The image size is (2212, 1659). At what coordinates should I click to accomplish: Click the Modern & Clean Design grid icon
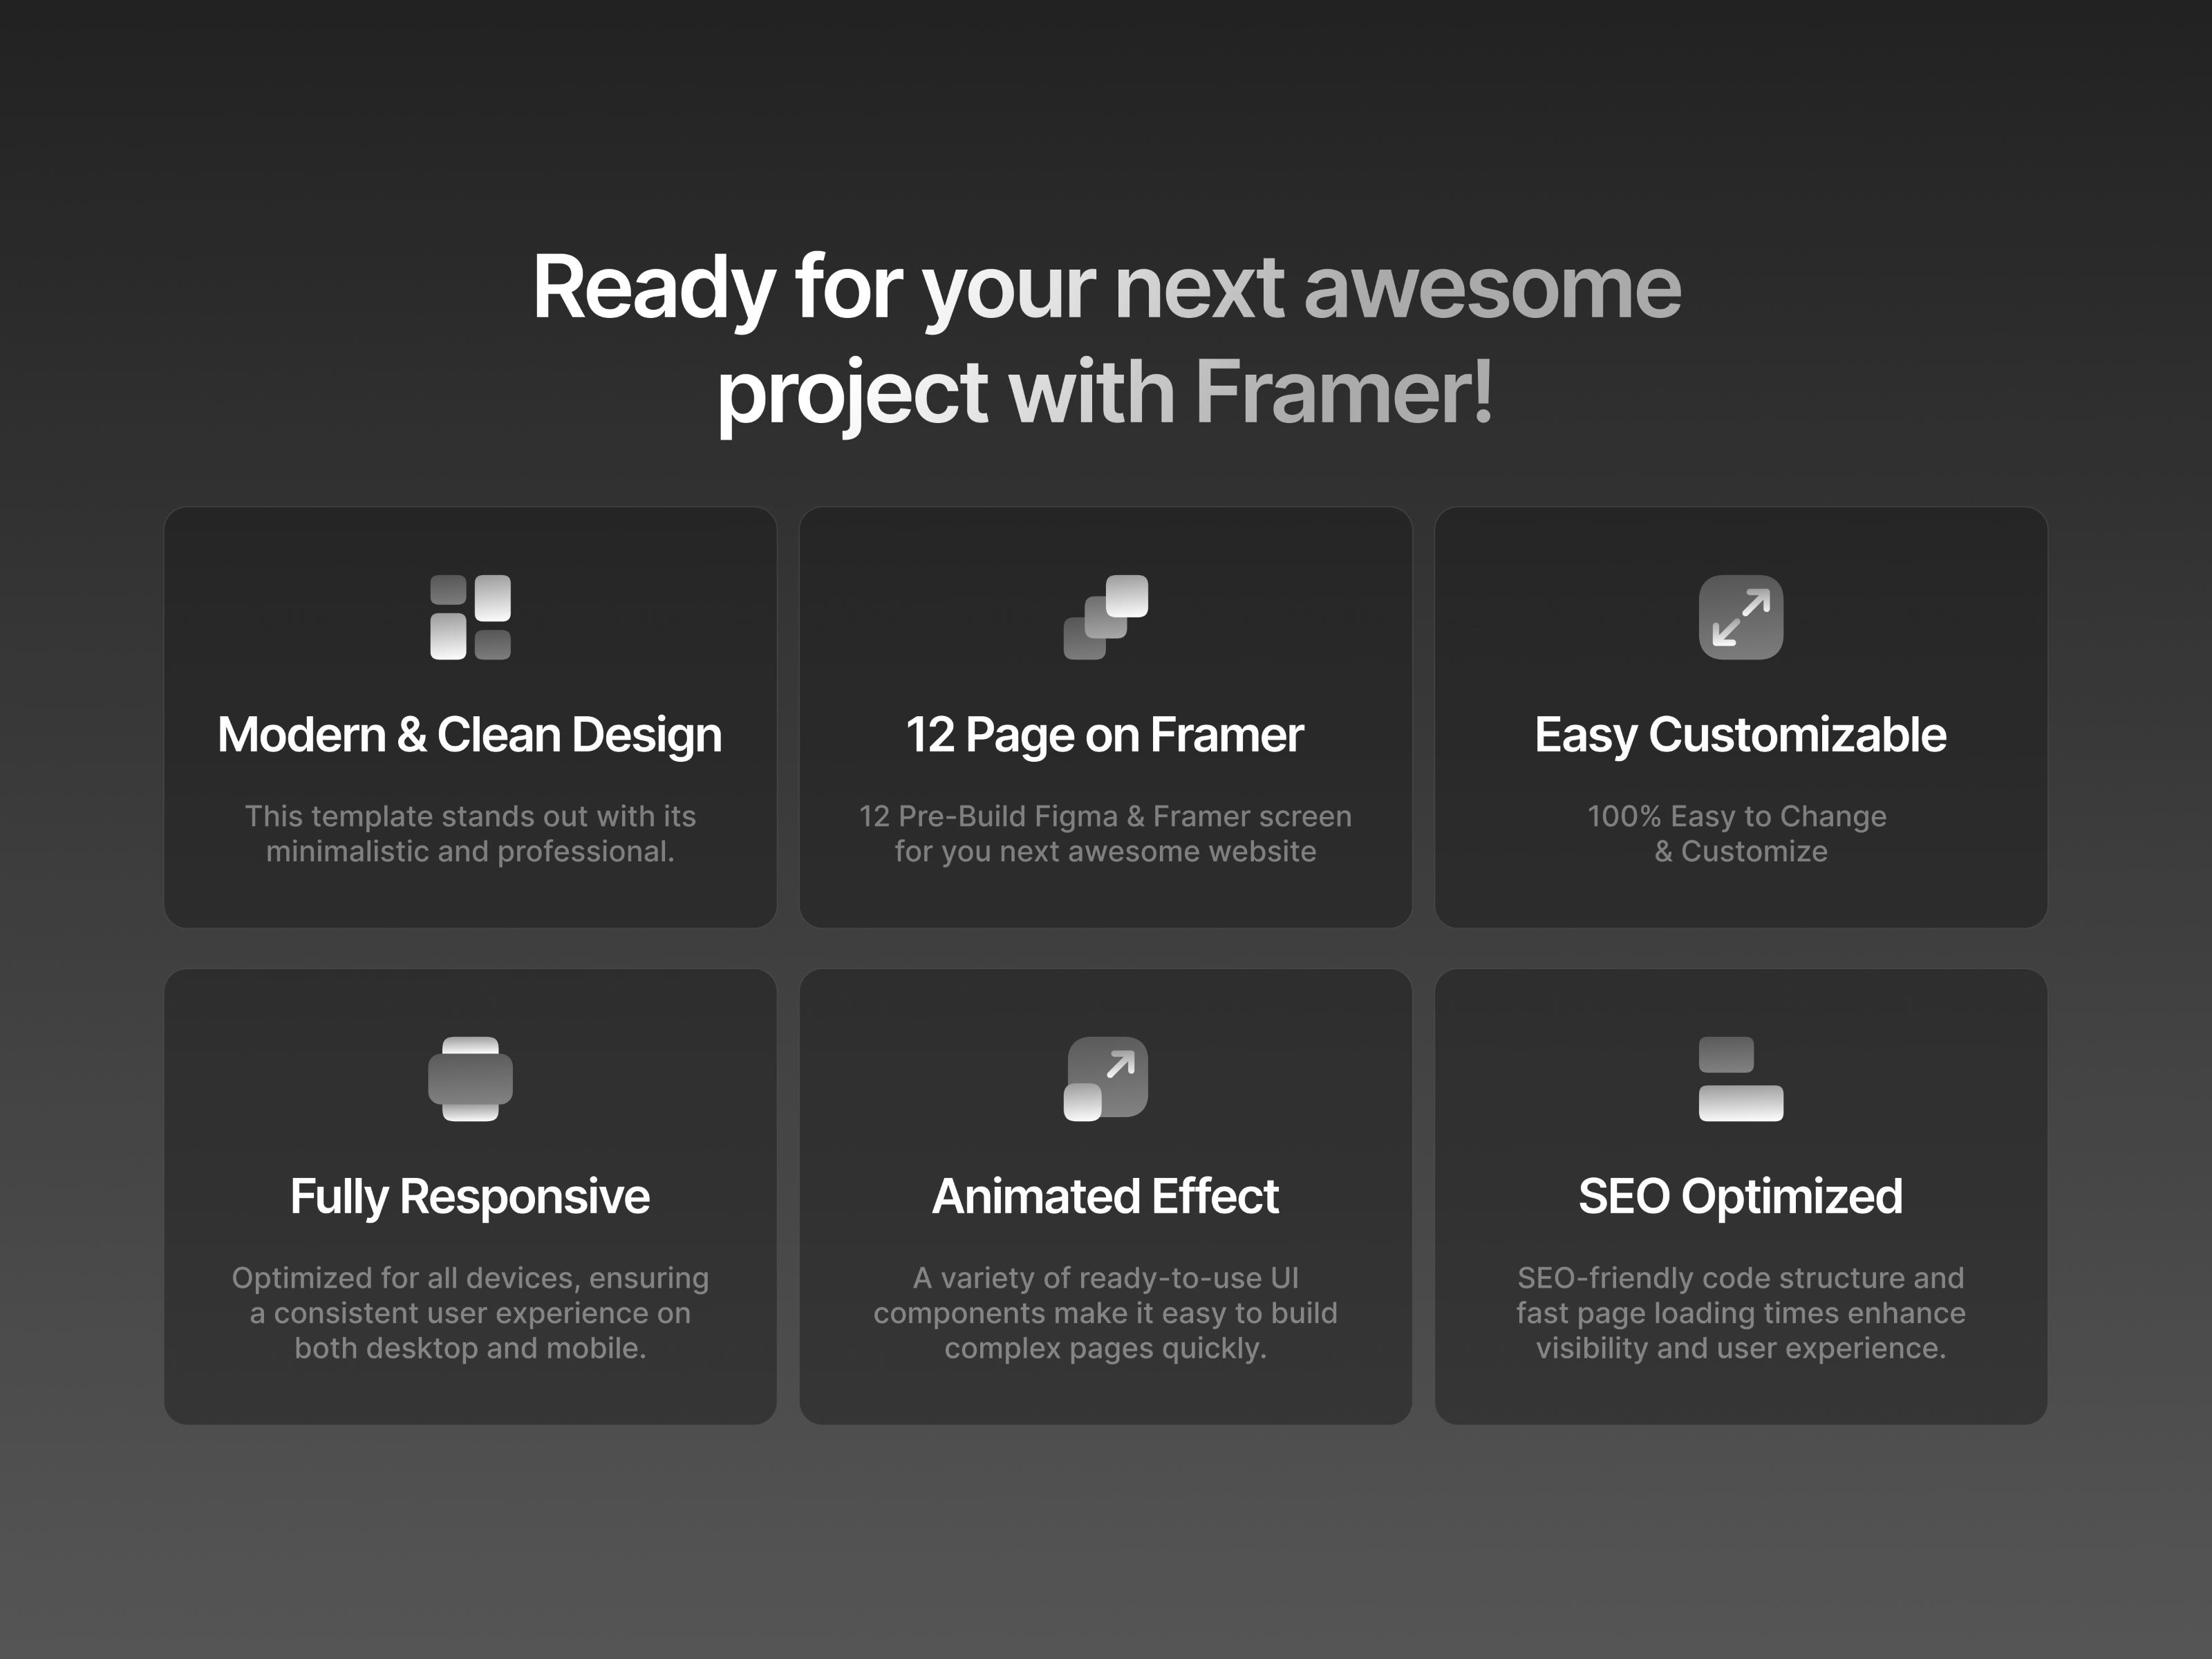click(470, 617)
